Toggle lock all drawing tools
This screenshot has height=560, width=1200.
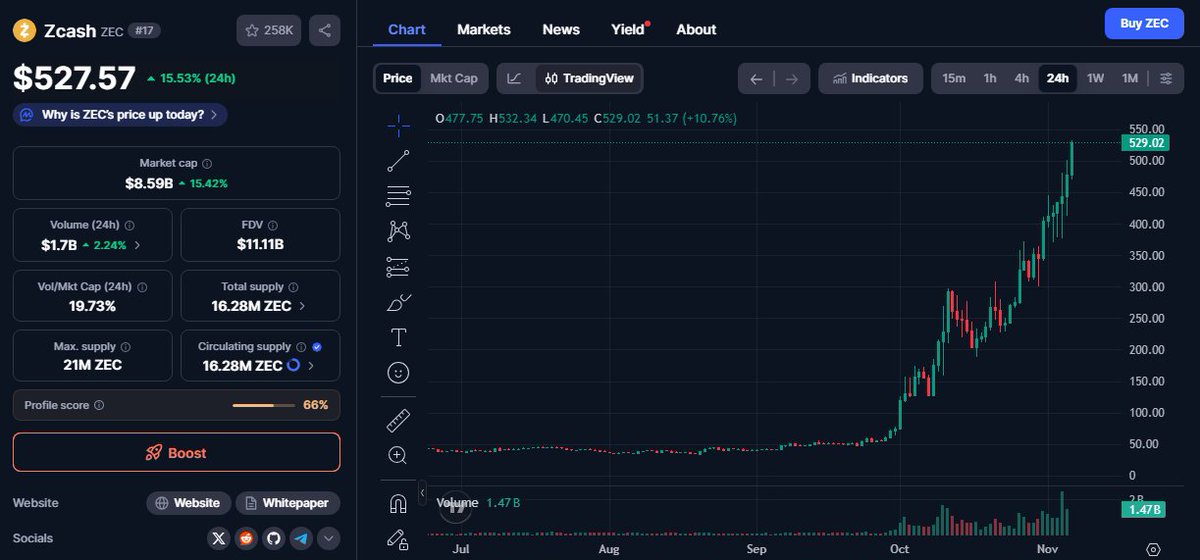[398, 539]
